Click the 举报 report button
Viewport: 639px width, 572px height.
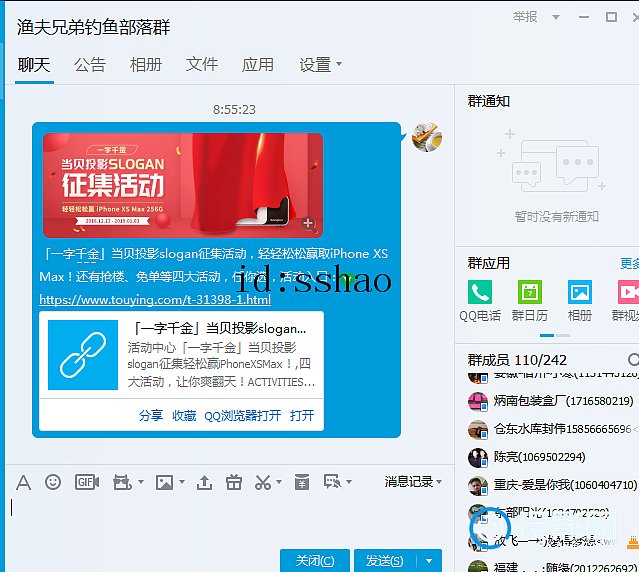click(x=525, y=17)
